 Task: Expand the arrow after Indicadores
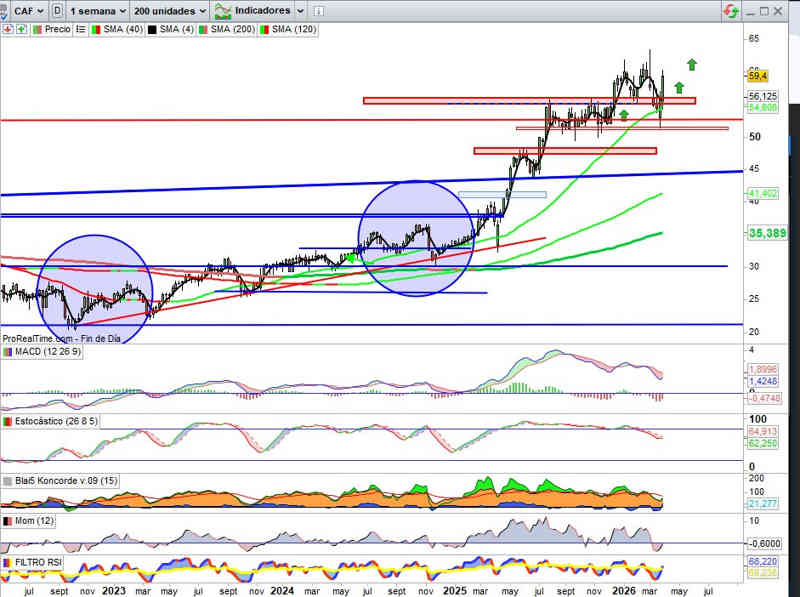(300, 10)
